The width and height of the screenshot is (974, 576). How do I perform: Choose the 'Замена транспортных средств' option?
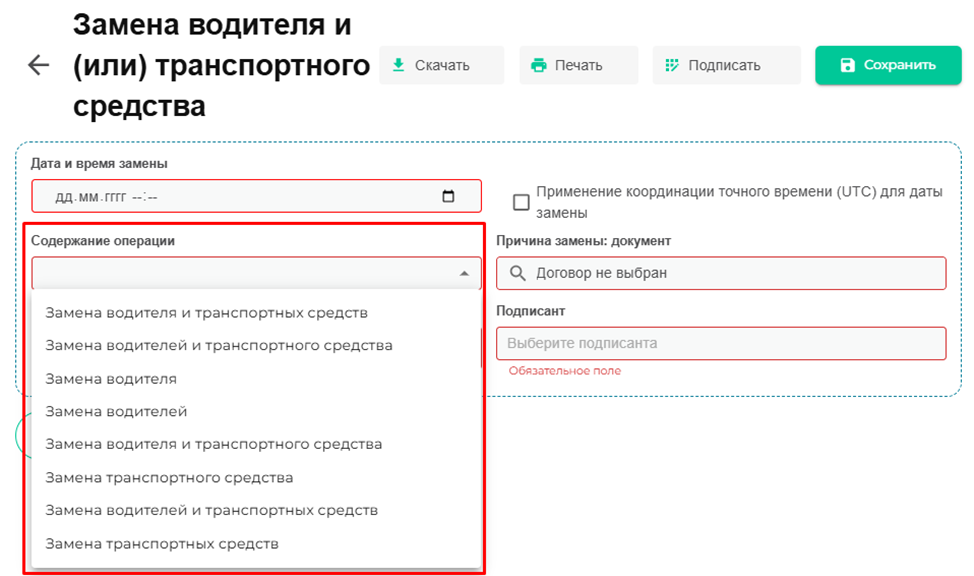[x=162, y=544]
